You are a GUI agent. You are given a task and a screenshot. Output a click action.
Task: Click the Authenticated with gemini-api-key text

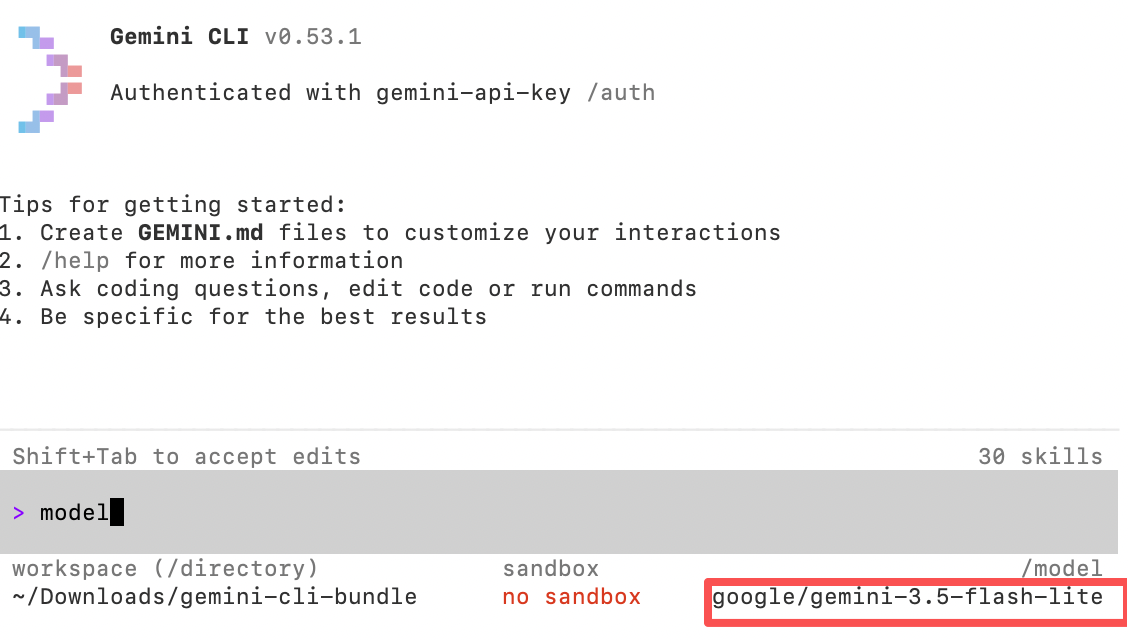tap(340, 93)
